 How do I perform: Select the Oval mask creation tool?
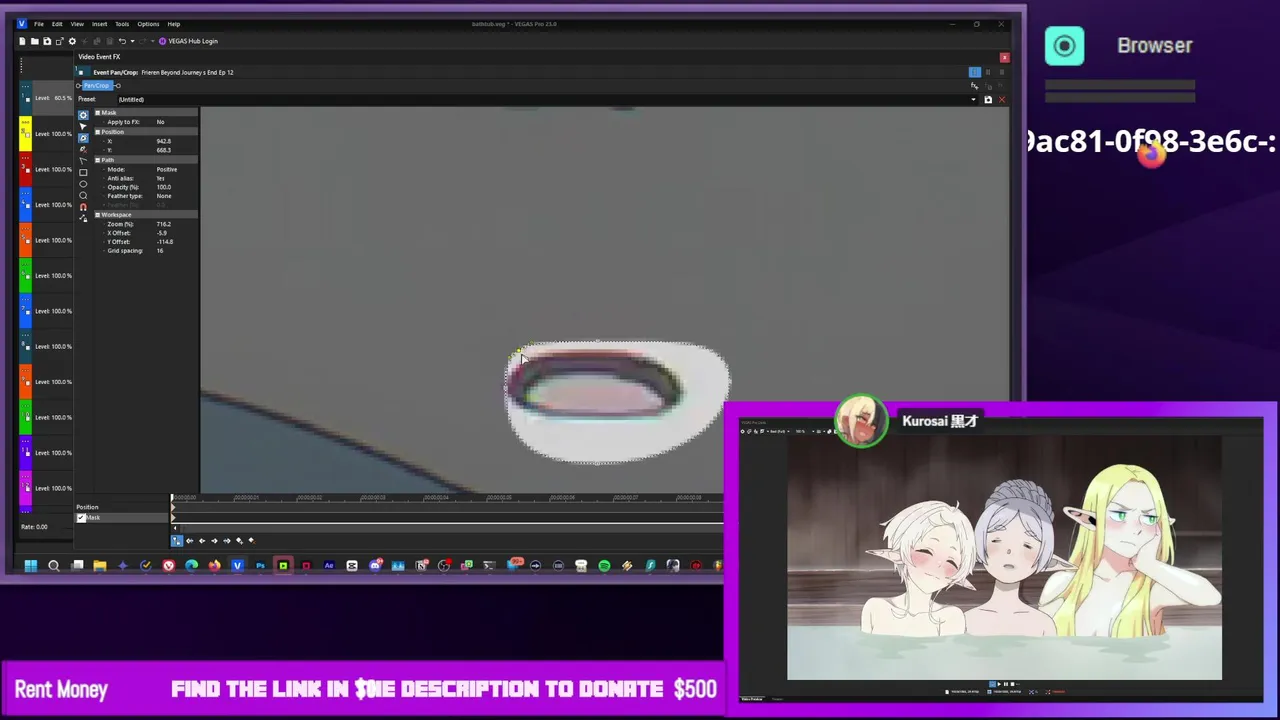(x=83, y=184)
